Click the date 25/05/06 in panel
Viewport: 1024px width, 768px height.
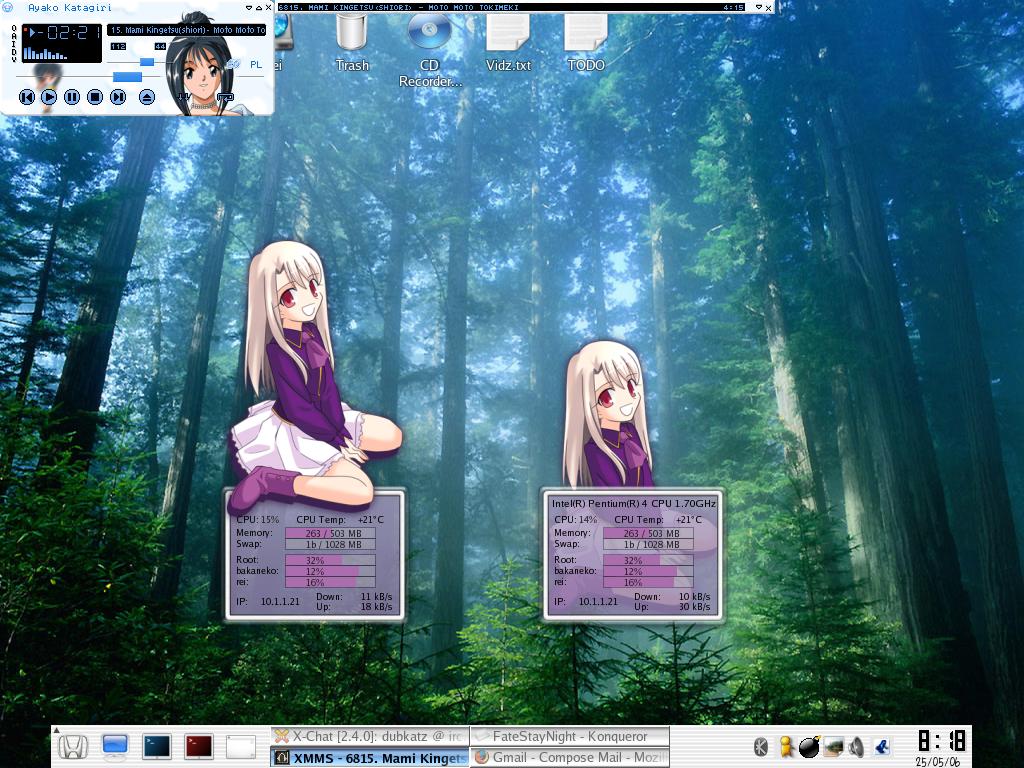pos(938,761)
